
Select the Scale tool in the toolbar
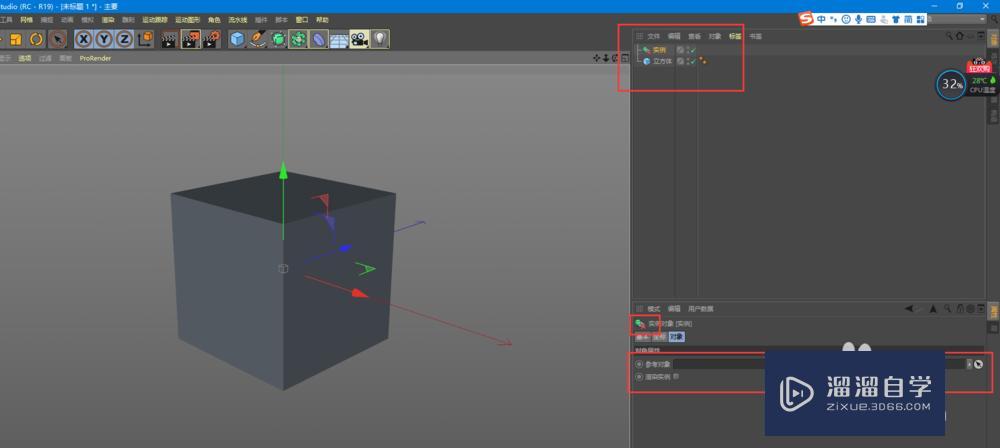16,40
